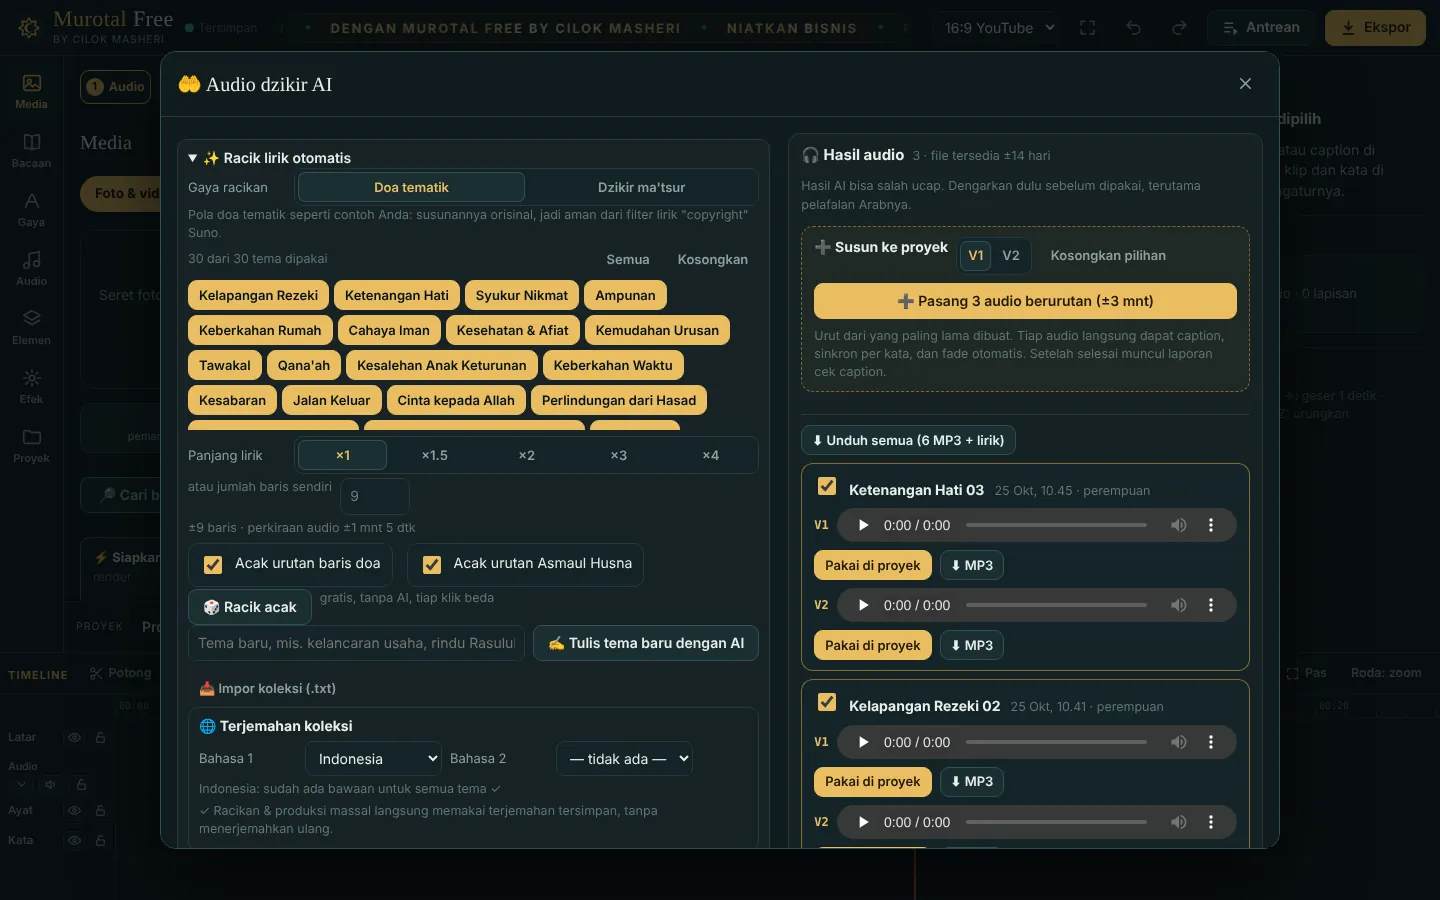Screen dimensions: 1440x900
Task: Close the Audio dzikir AI dialog
Action: pos(1245,84)
